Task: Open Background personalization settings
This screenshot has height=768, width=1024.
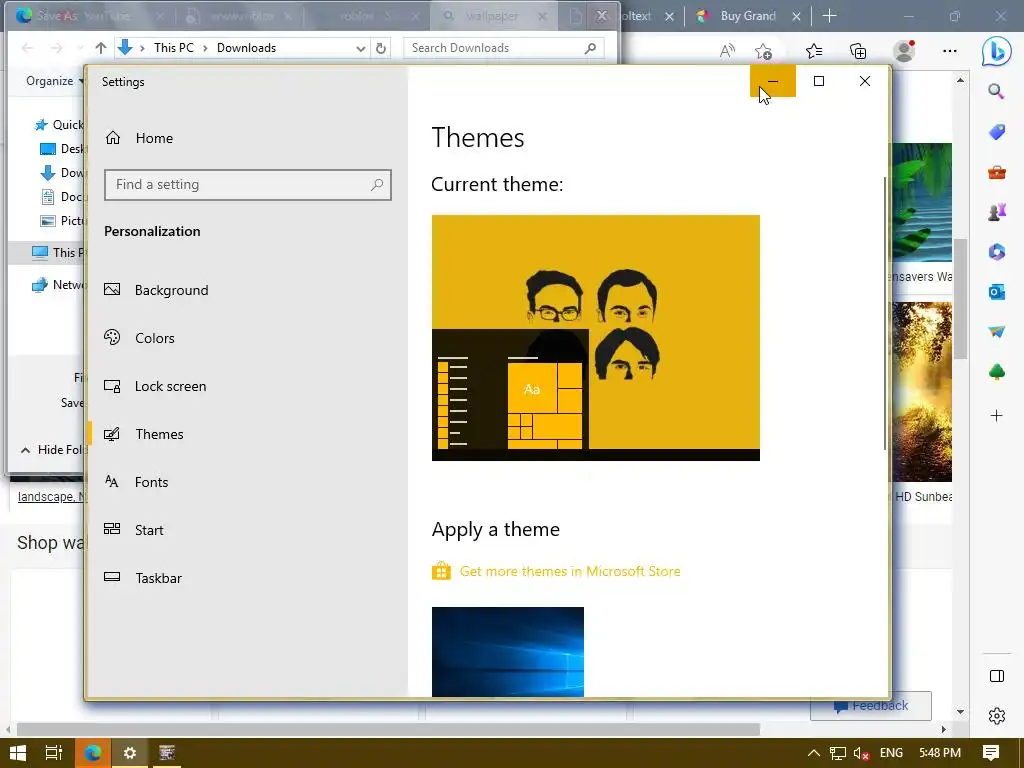Action: click(156, 290)
